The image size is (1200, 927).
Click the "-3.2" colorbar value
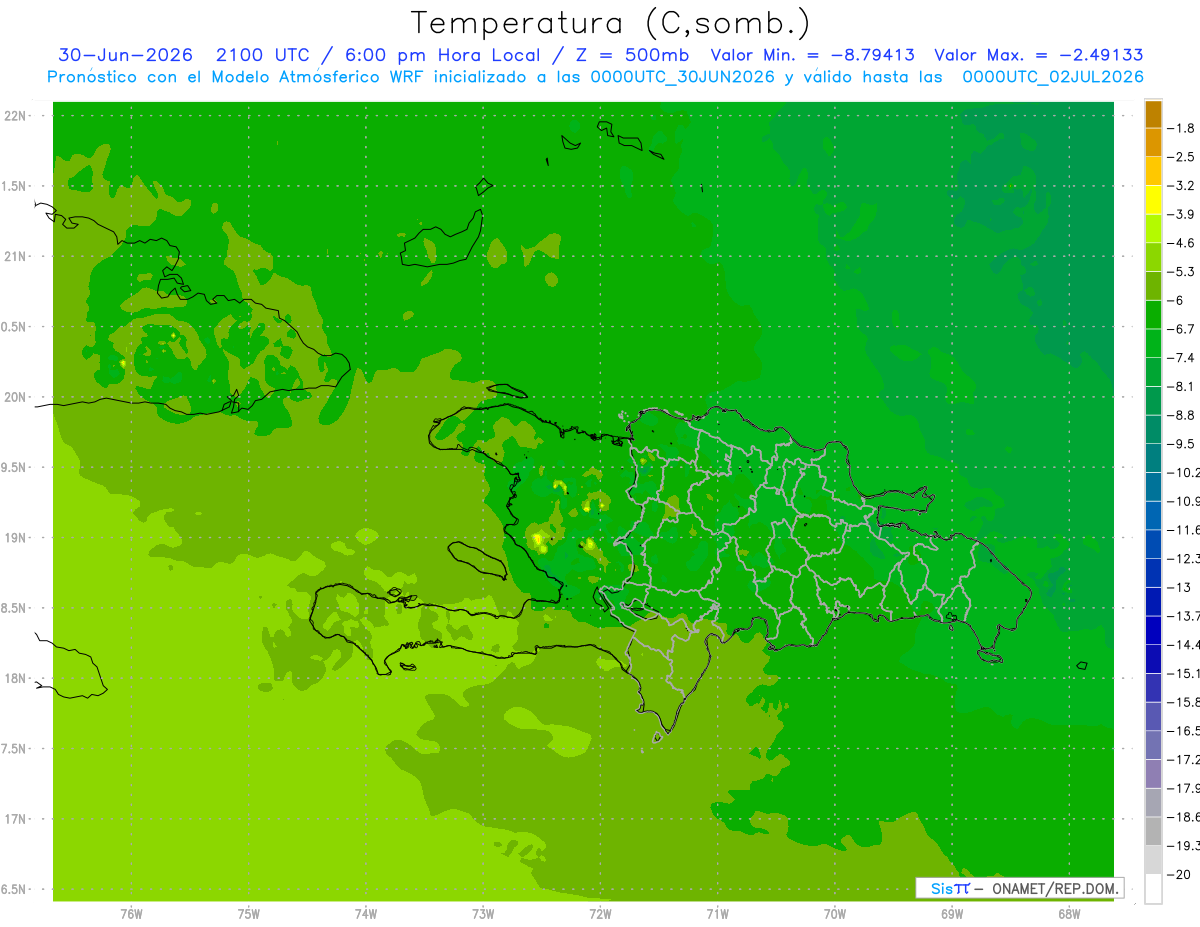pyautogui.click(x=1181, y=186)
